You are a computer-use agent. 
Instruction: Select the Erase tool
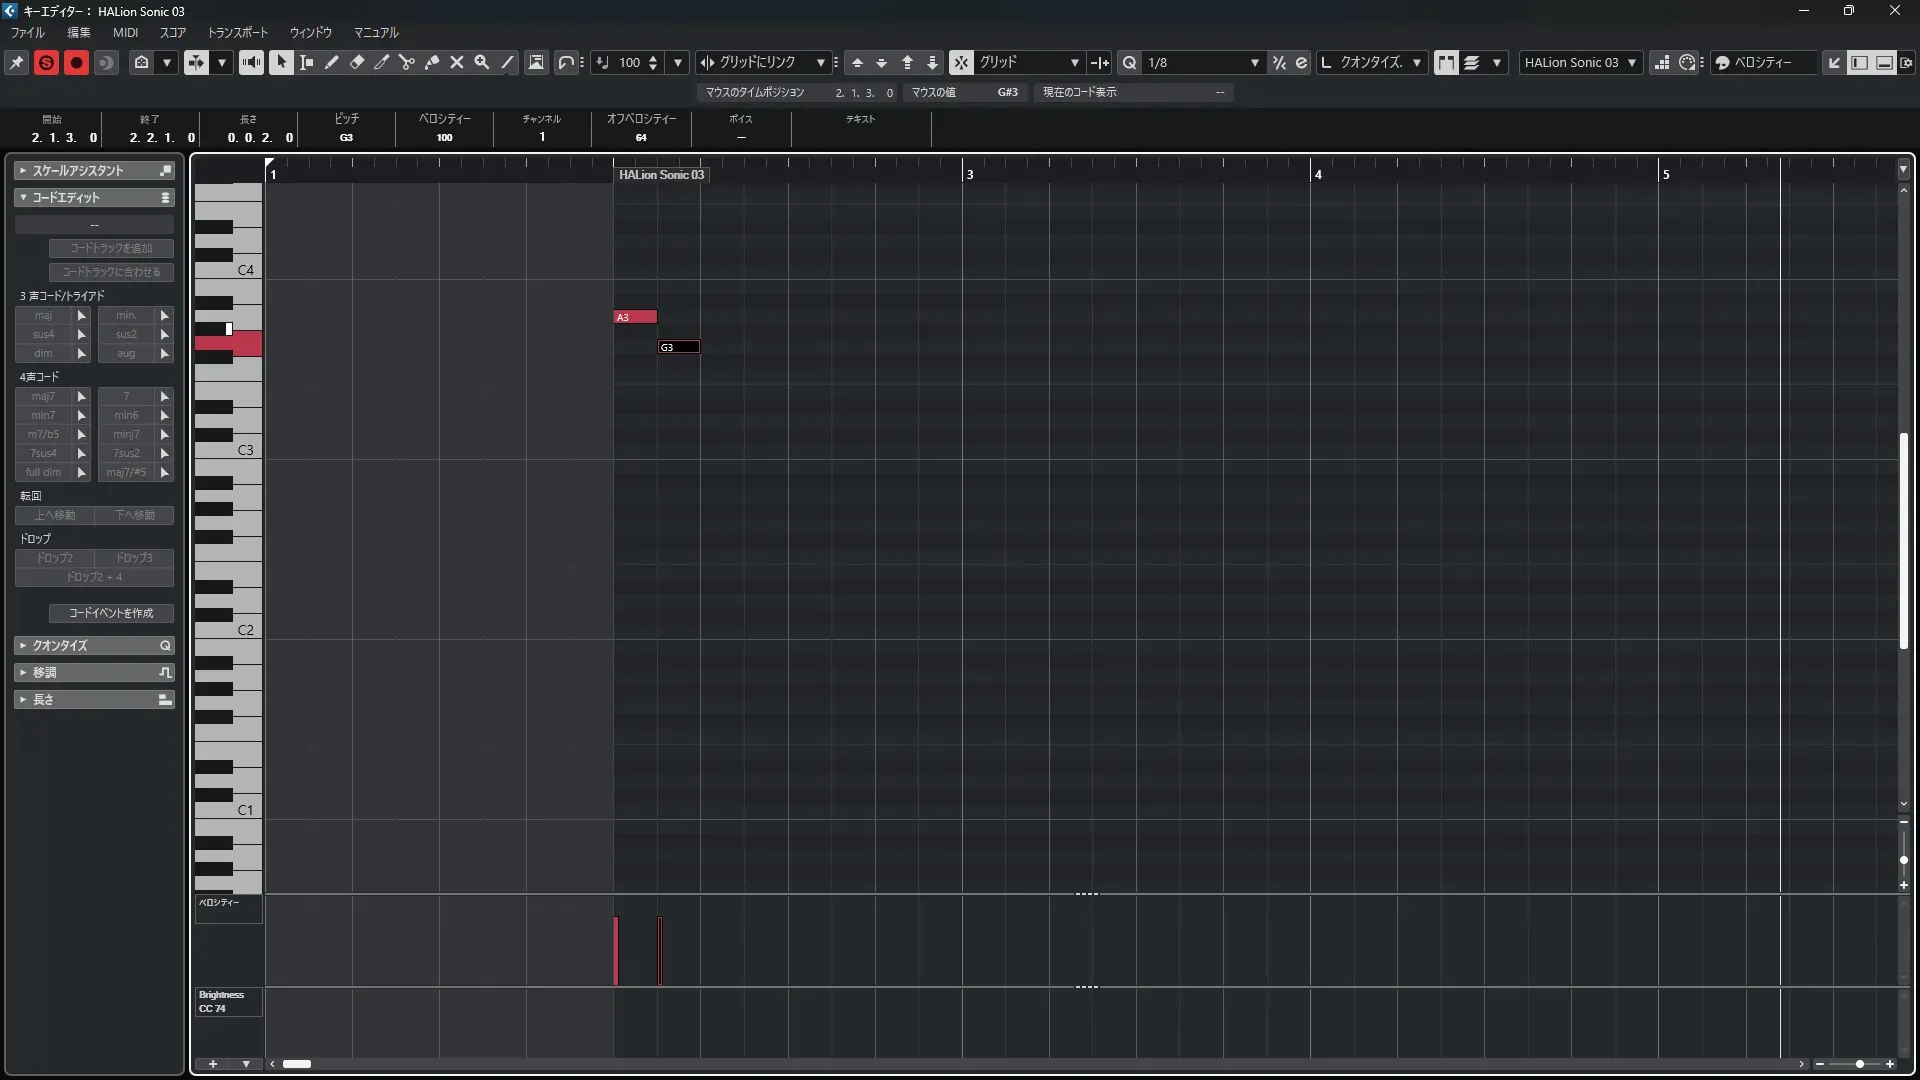point(357,62)
